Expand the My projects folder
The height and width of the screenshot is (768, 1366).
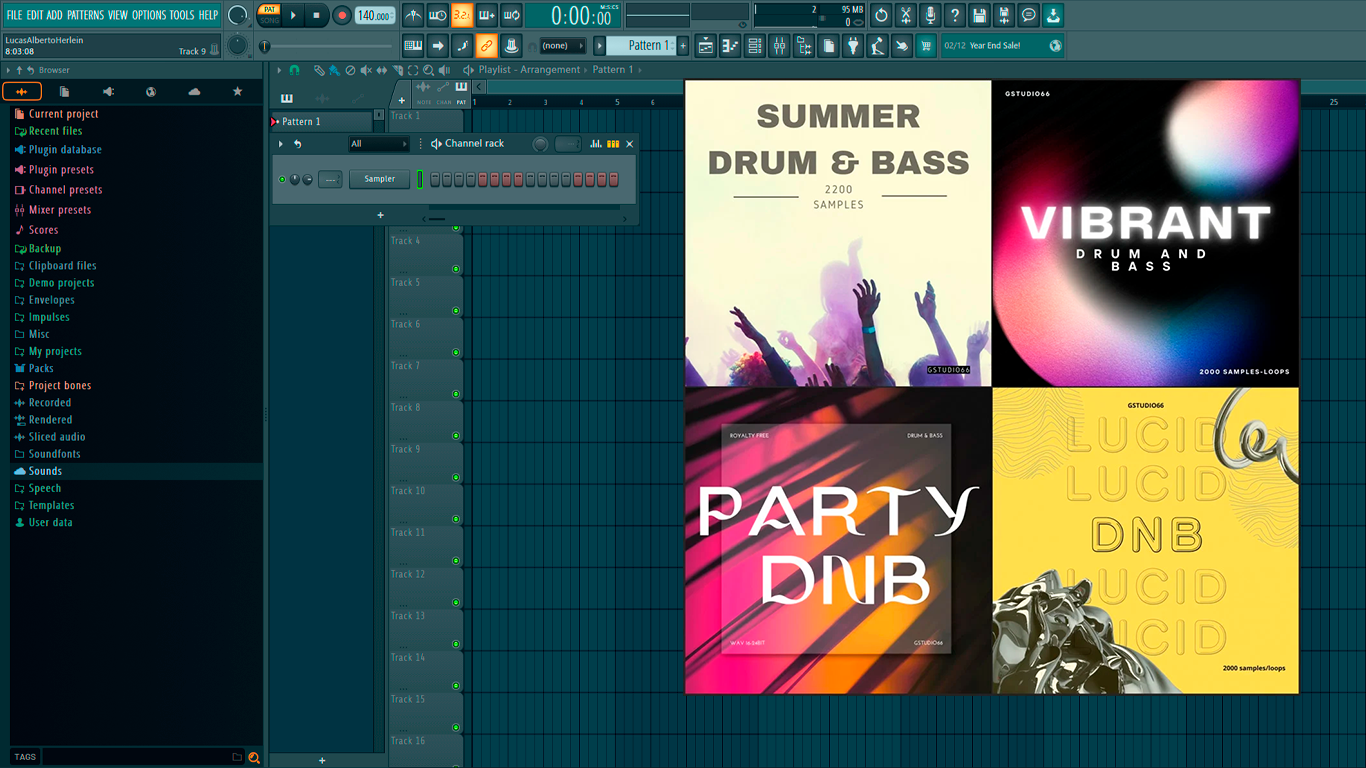55,351
